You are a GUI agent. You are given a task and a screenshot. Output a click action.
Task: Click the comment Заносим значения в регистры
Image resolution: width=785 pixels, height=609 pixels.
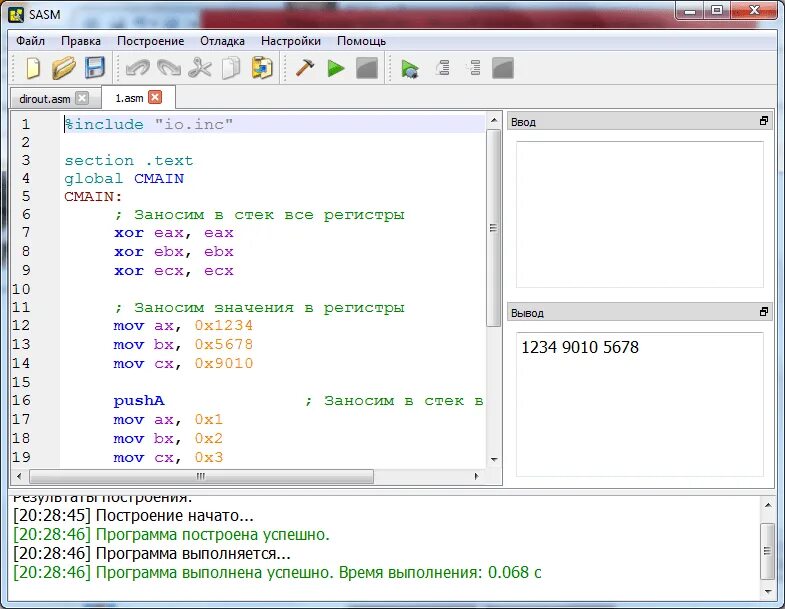(259, 308)
